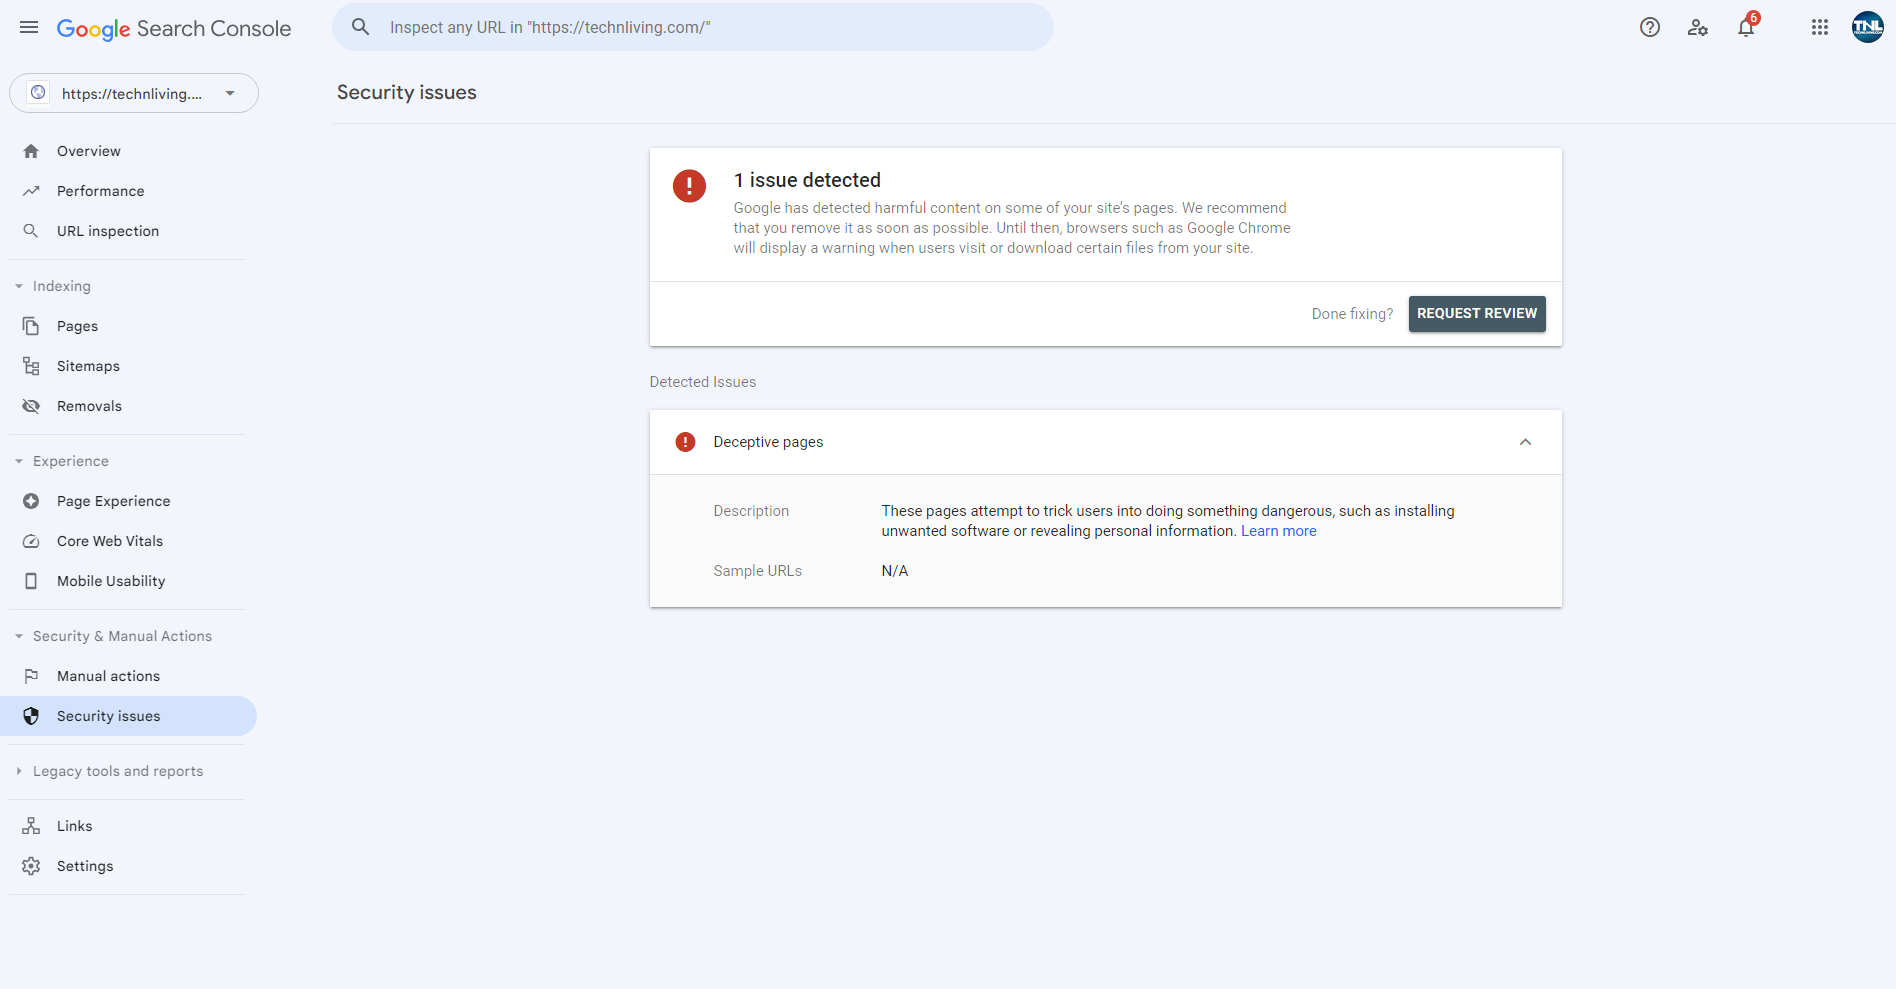Click the Core Web Vitals gauge icon
The width and height of the screenshot is (1896, 989).
pos(31,541)
